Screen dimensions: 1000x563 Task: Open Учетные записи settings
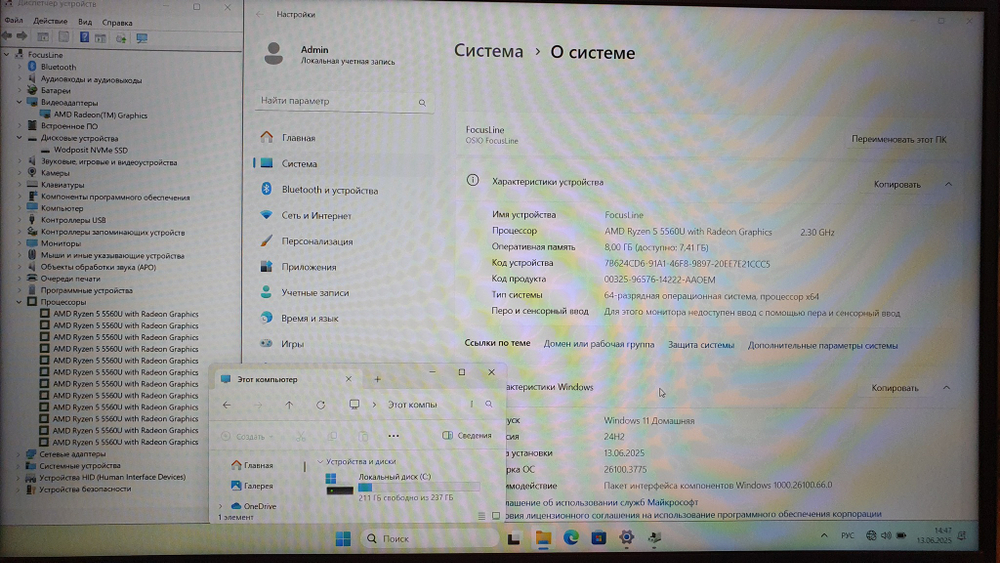point(315,293)
